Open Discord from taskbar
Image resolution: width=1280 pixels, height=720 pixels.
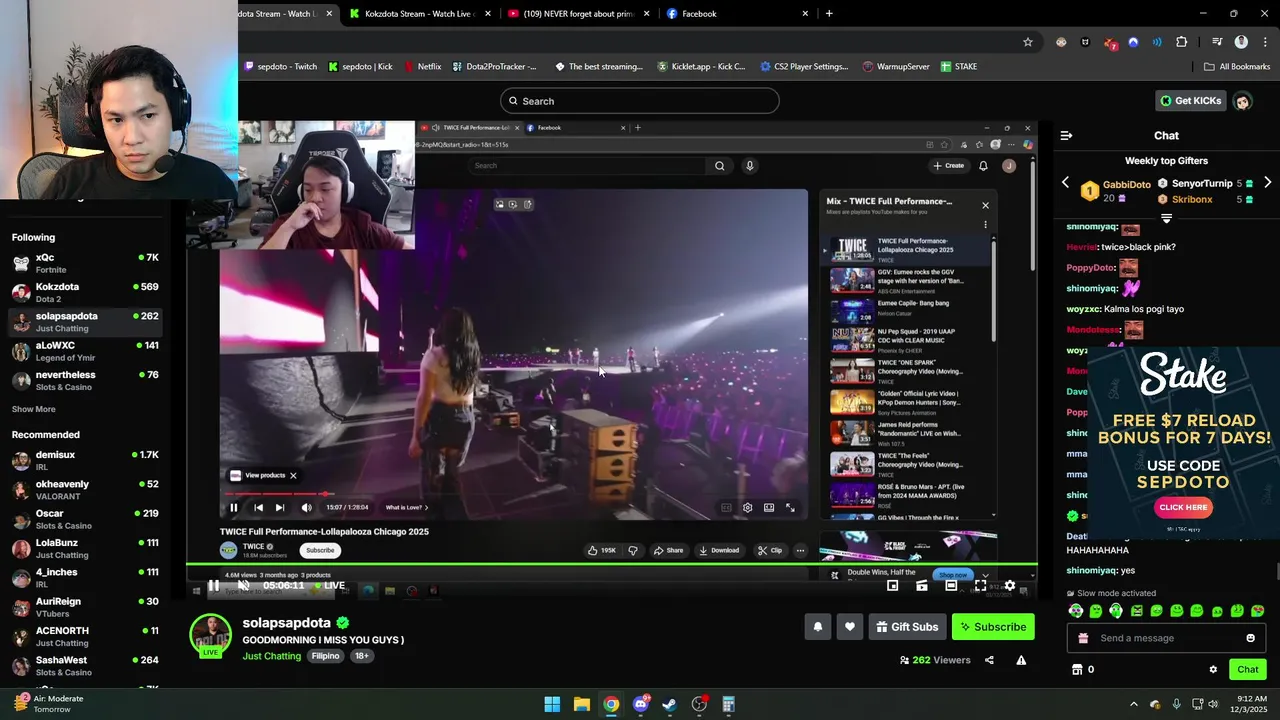coord(640,704)
